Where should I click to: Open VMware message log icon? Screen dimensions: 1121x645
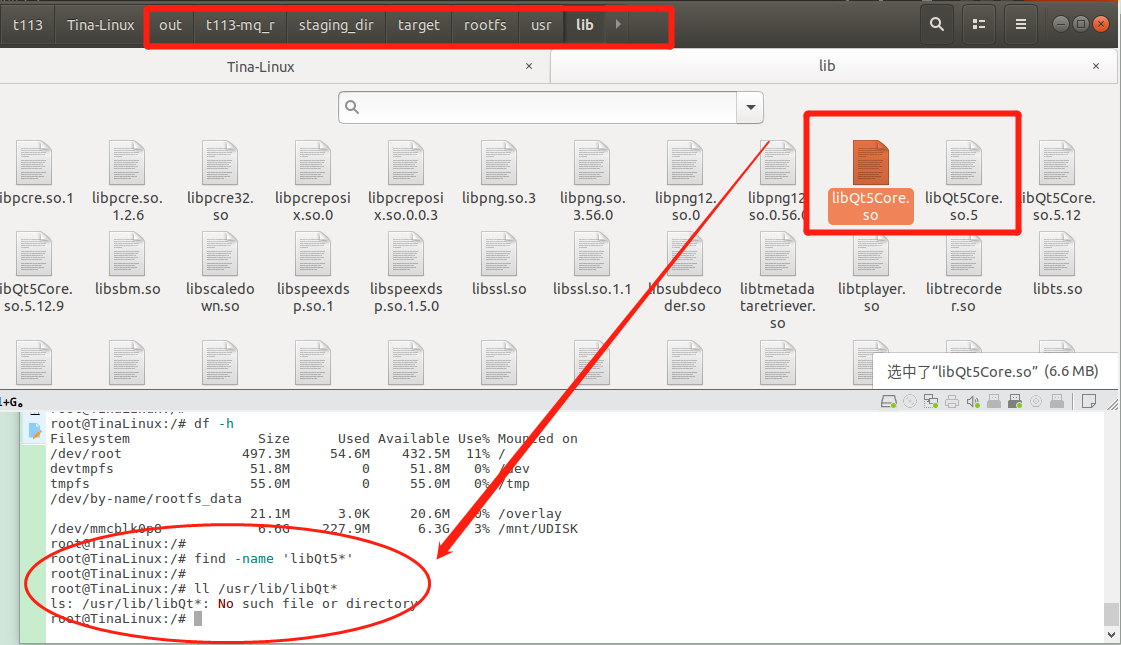[1089, 402]
